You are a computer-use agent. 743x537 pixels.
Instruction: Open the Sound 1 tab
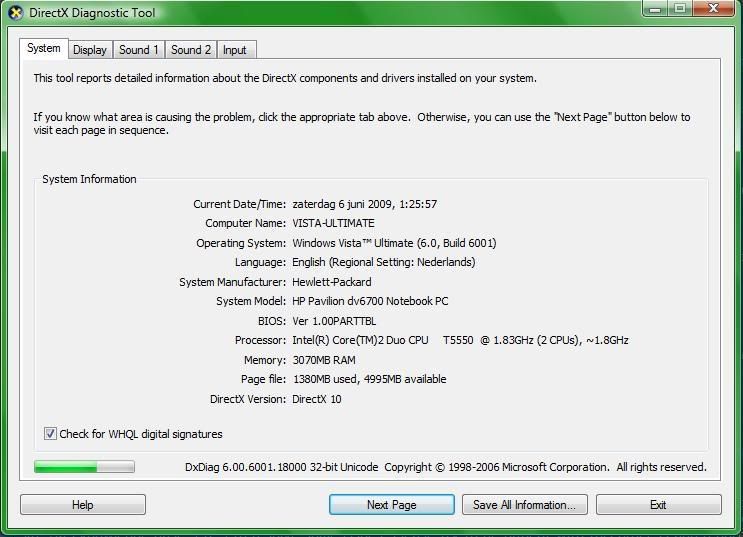[139, 50]
